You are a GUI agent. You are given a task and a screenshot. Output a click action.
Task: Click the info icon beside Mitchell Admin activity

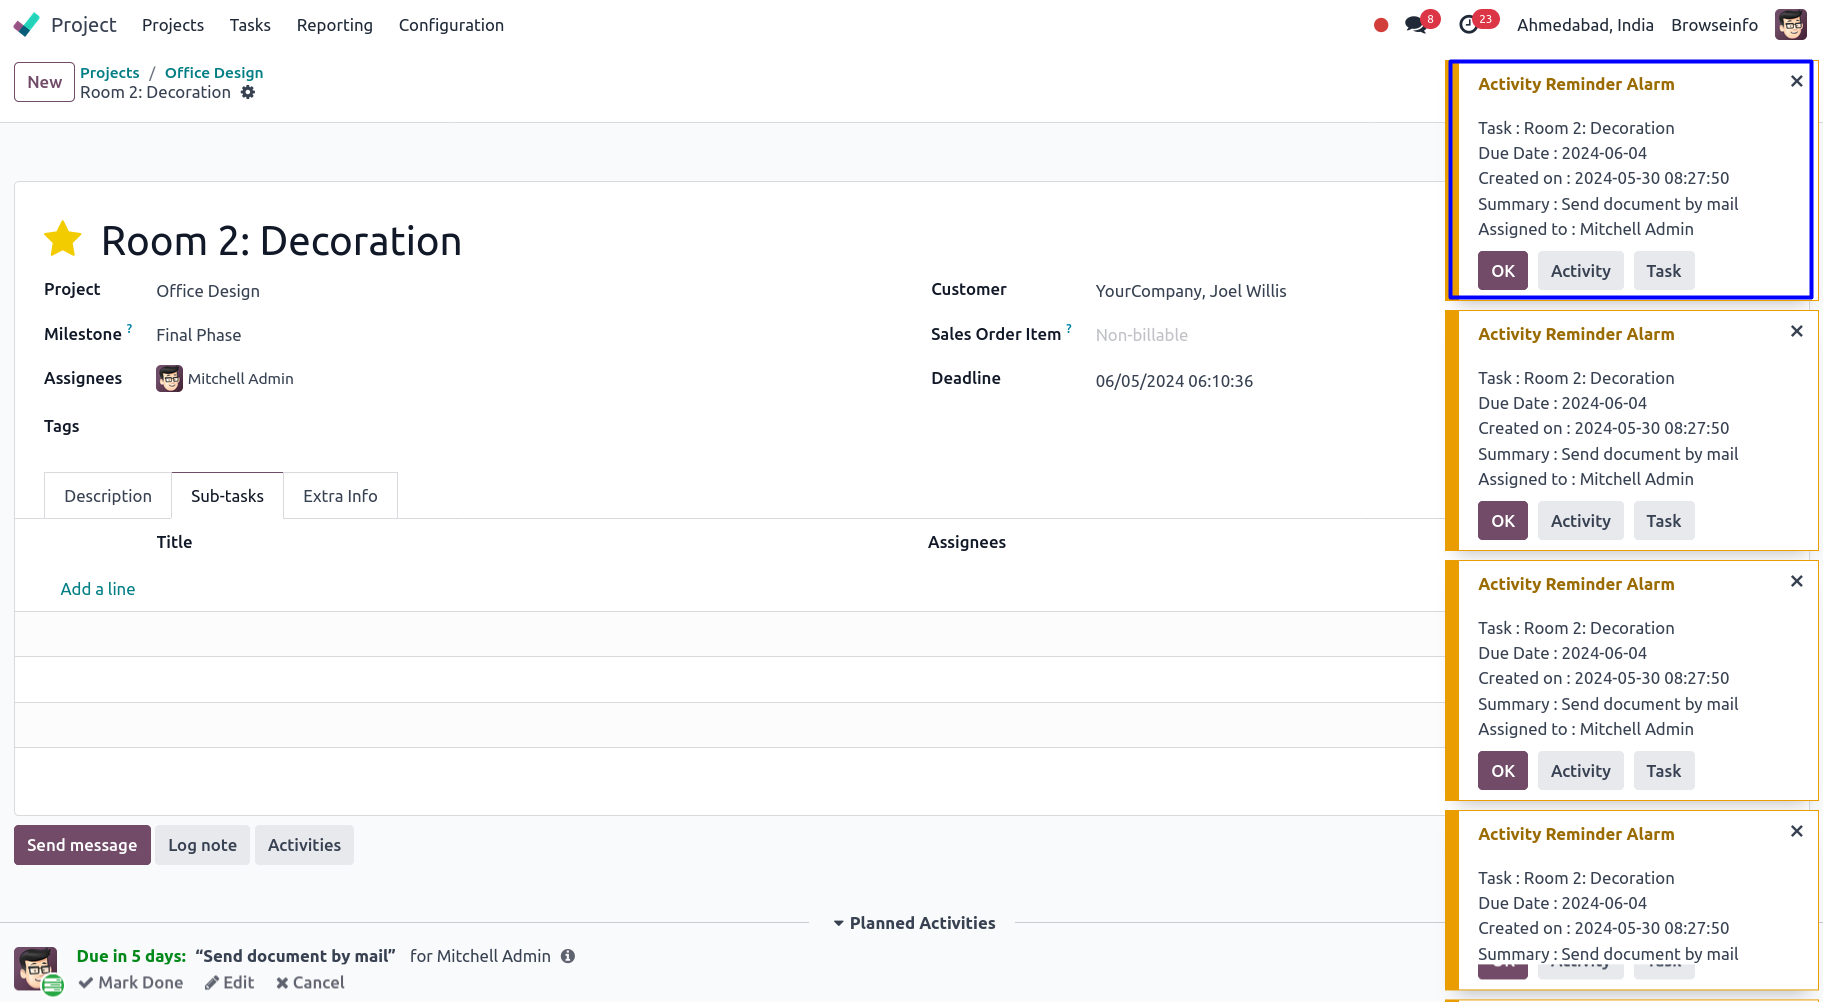(x=568, y=956)
